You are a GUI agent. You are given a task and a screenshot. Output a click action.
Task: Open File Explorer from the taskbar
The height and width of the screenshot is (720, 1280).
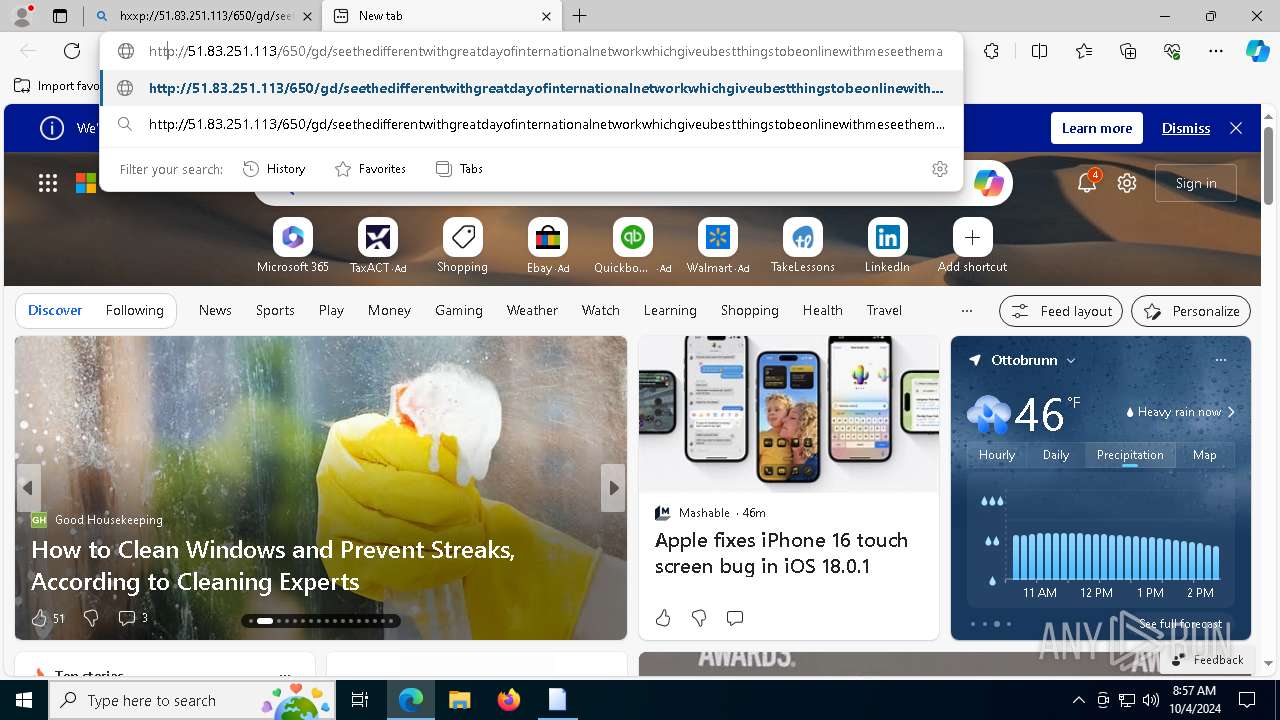(459, 700)
